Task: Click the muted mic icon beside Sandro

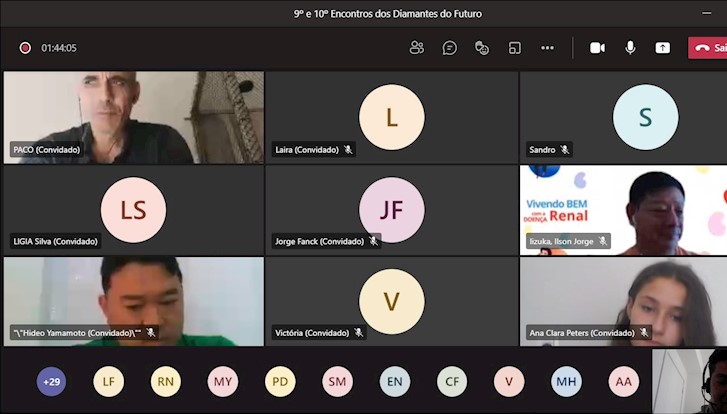Action: point(565,150)
